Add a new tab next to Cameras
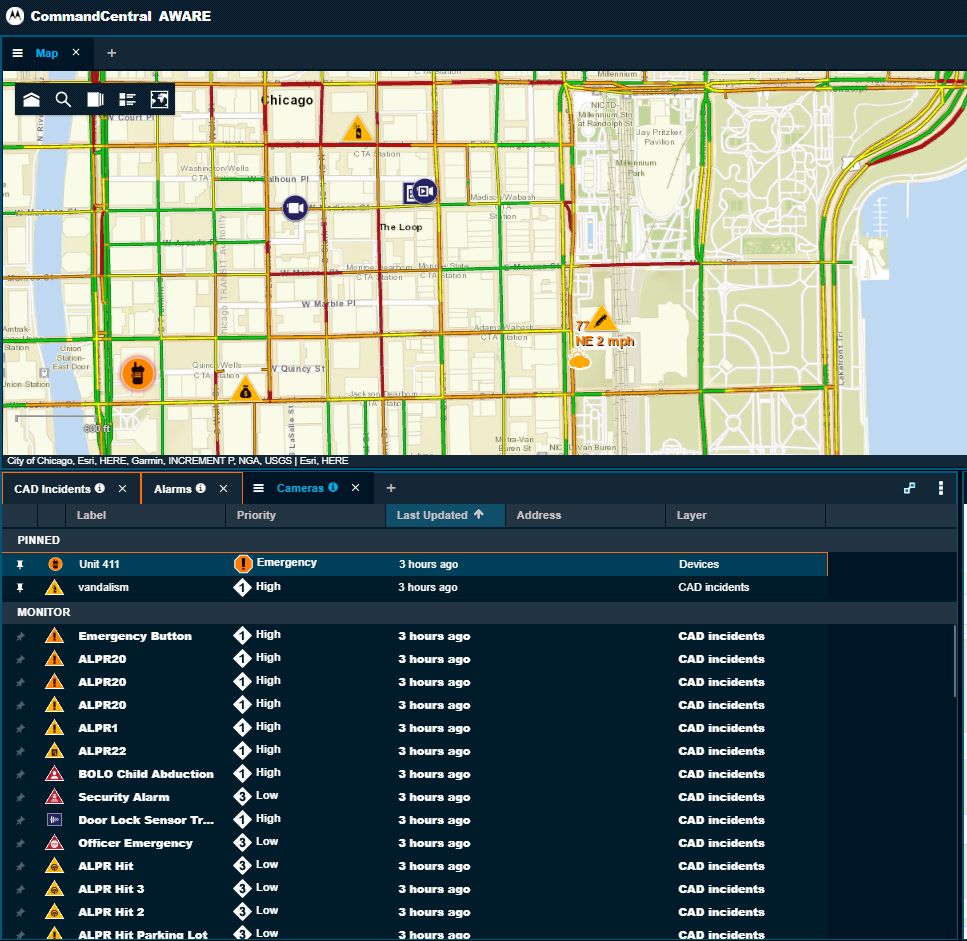This screenshot has width=967, height=941. tap(390, 488)
